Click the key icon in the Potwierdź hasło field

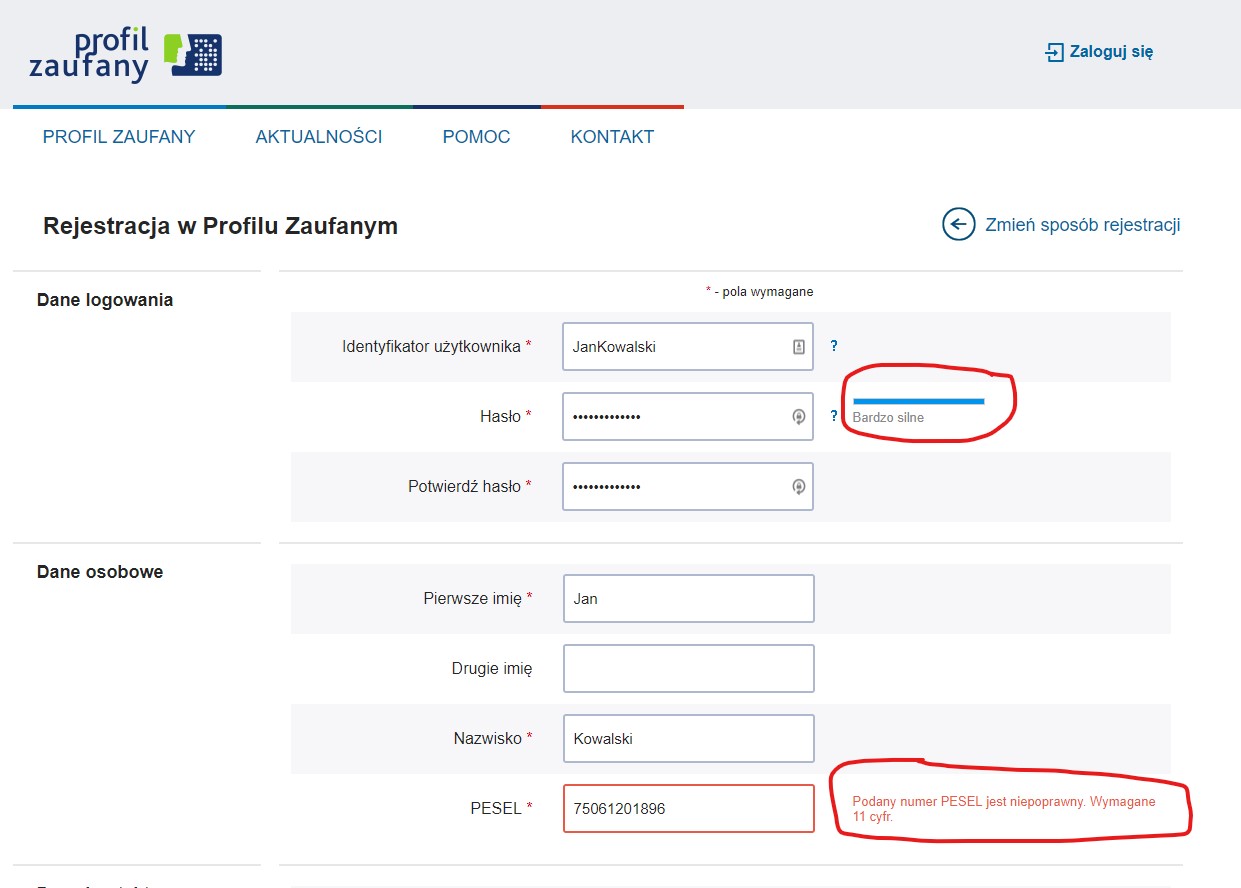pyautogui.click(x=798, y=487)
